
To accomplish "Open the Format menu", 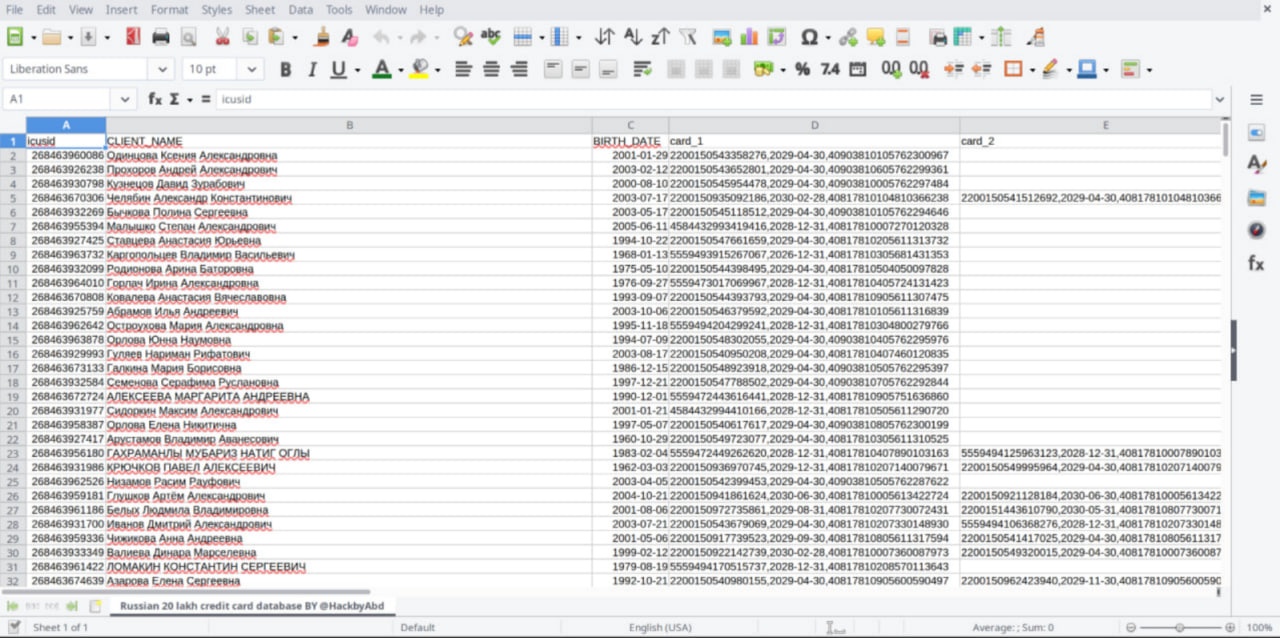I will [x=169, y=9].
